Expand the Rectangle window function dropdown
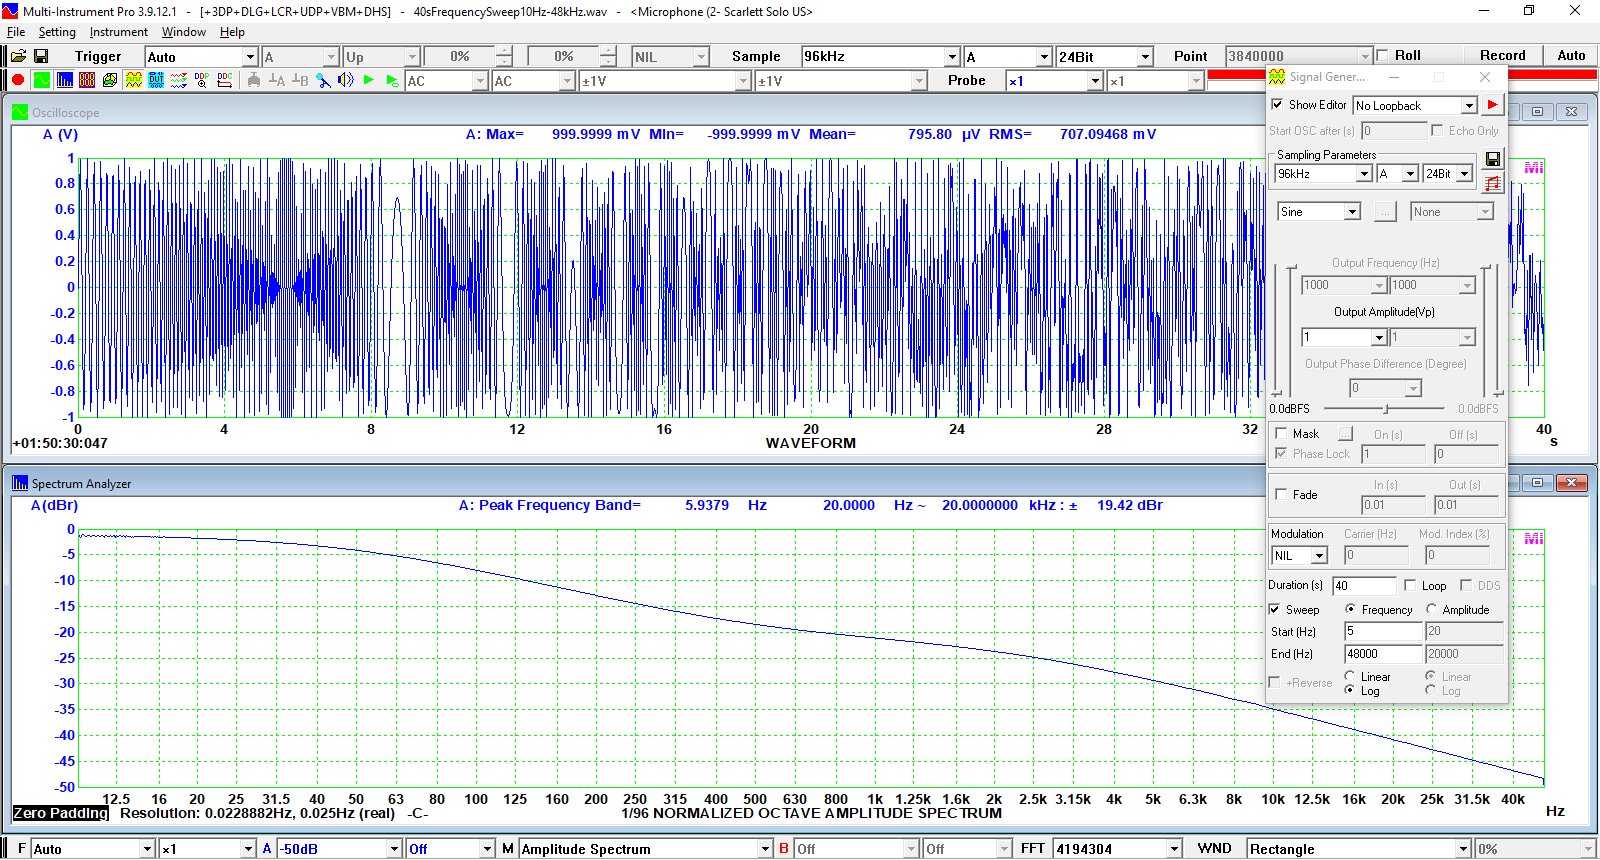 point(1462,849)
